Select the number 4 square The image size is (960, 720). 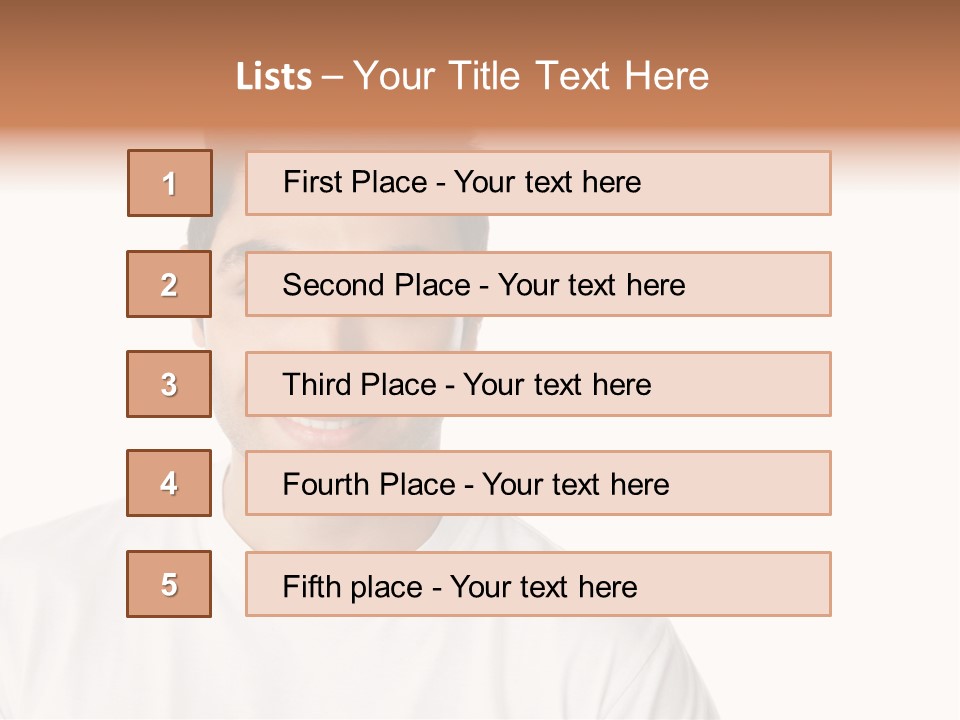click(169, 484)
